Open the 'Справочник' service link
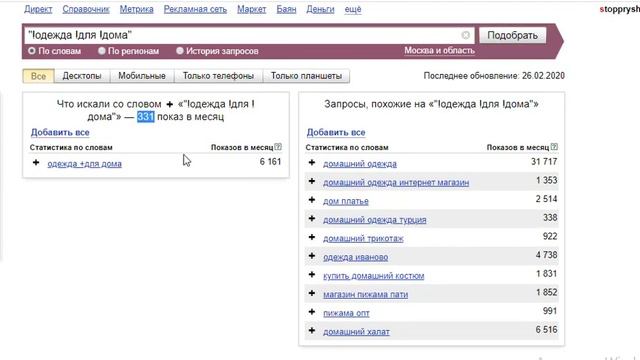The height and width of the screenshot is (360, 640). tap(86, 9)
